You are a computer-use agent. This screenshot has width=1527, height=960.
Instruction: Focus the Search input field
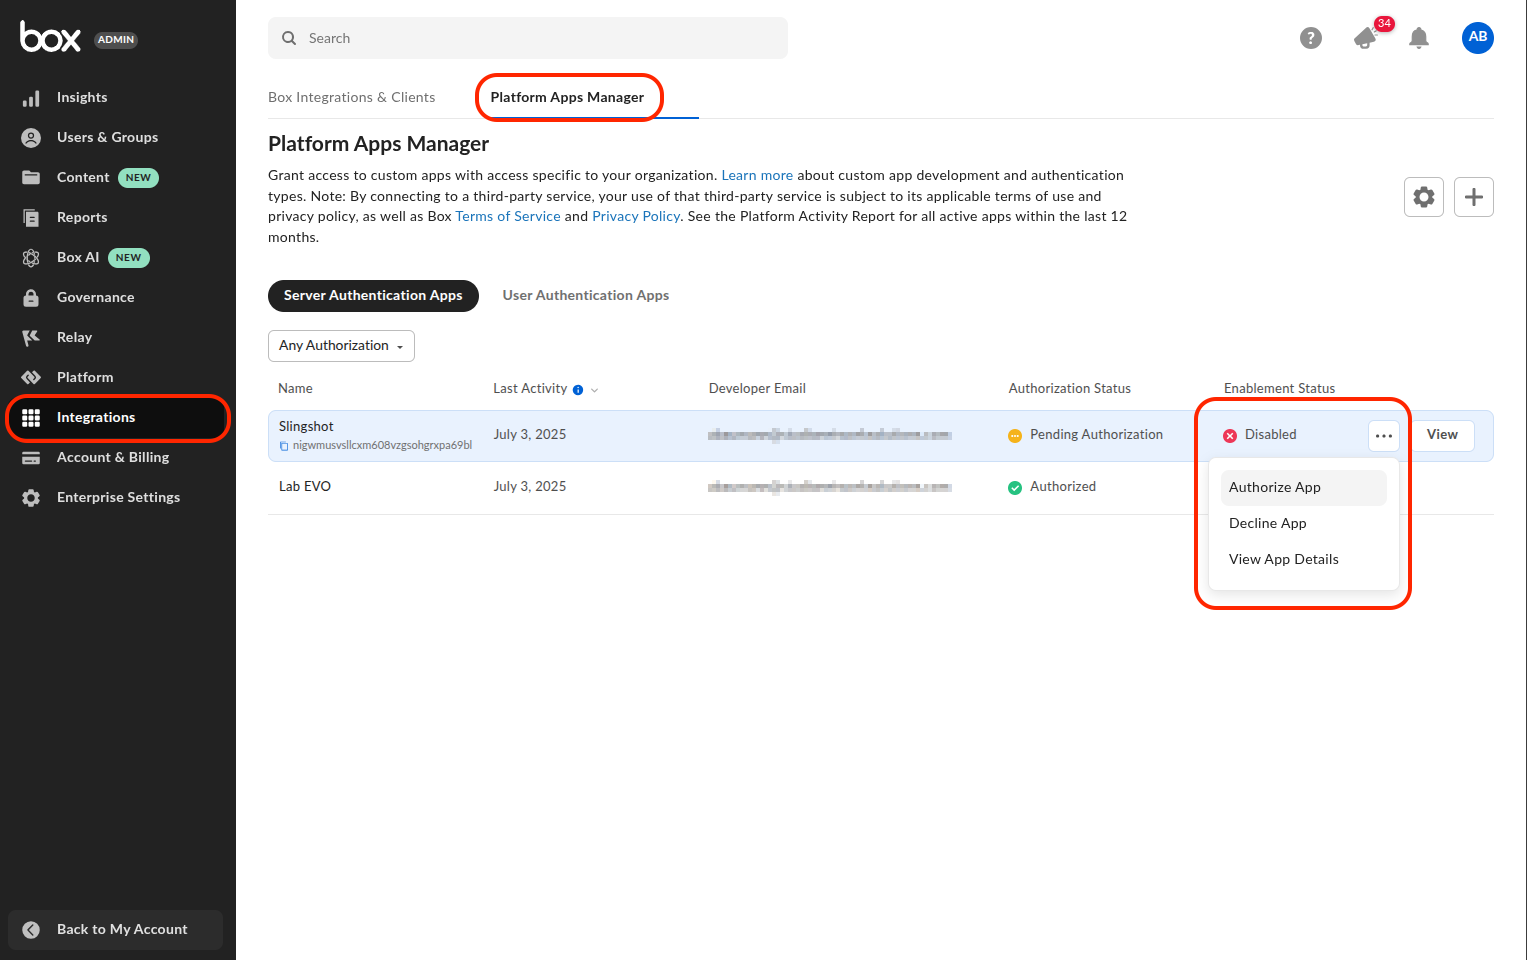point(528,38)
